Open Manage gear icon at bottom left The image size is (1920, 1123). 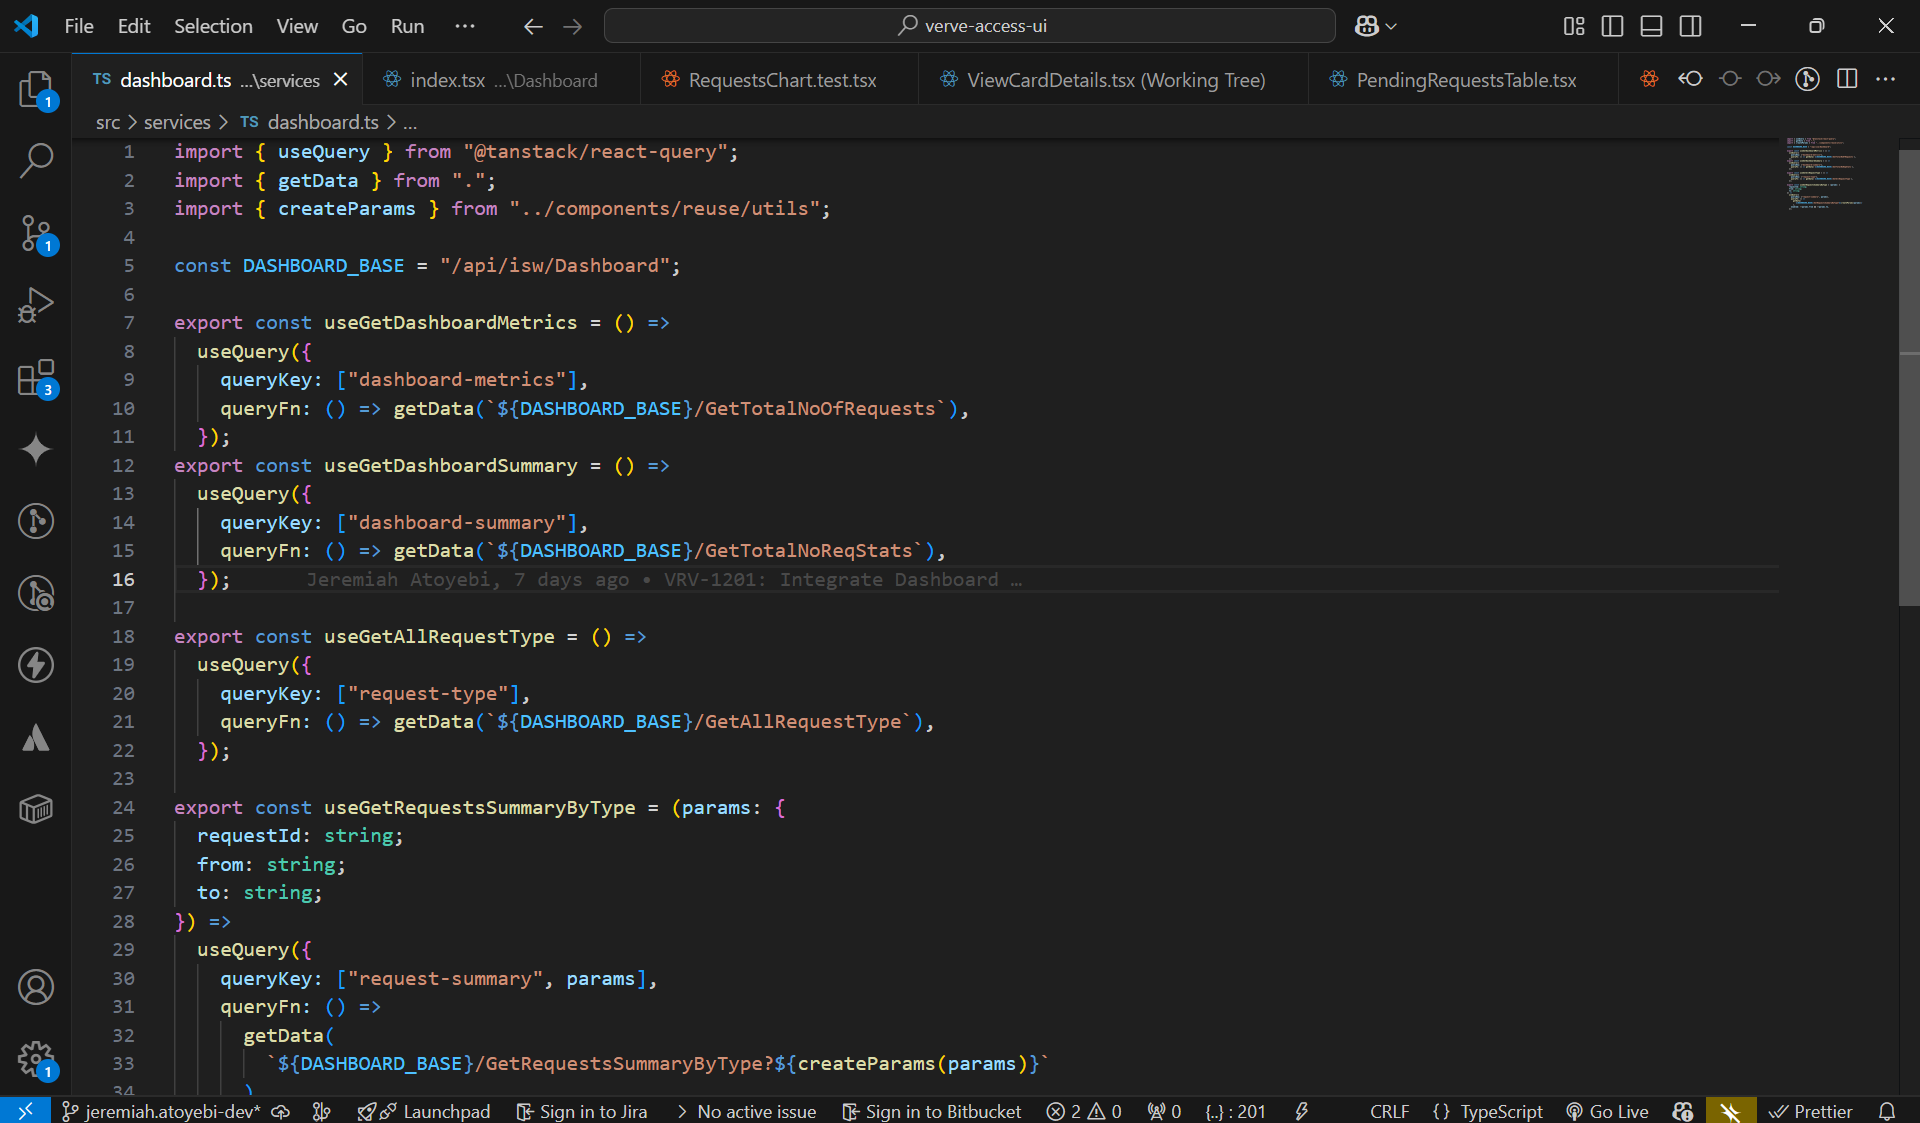[x=36, y=1059]
